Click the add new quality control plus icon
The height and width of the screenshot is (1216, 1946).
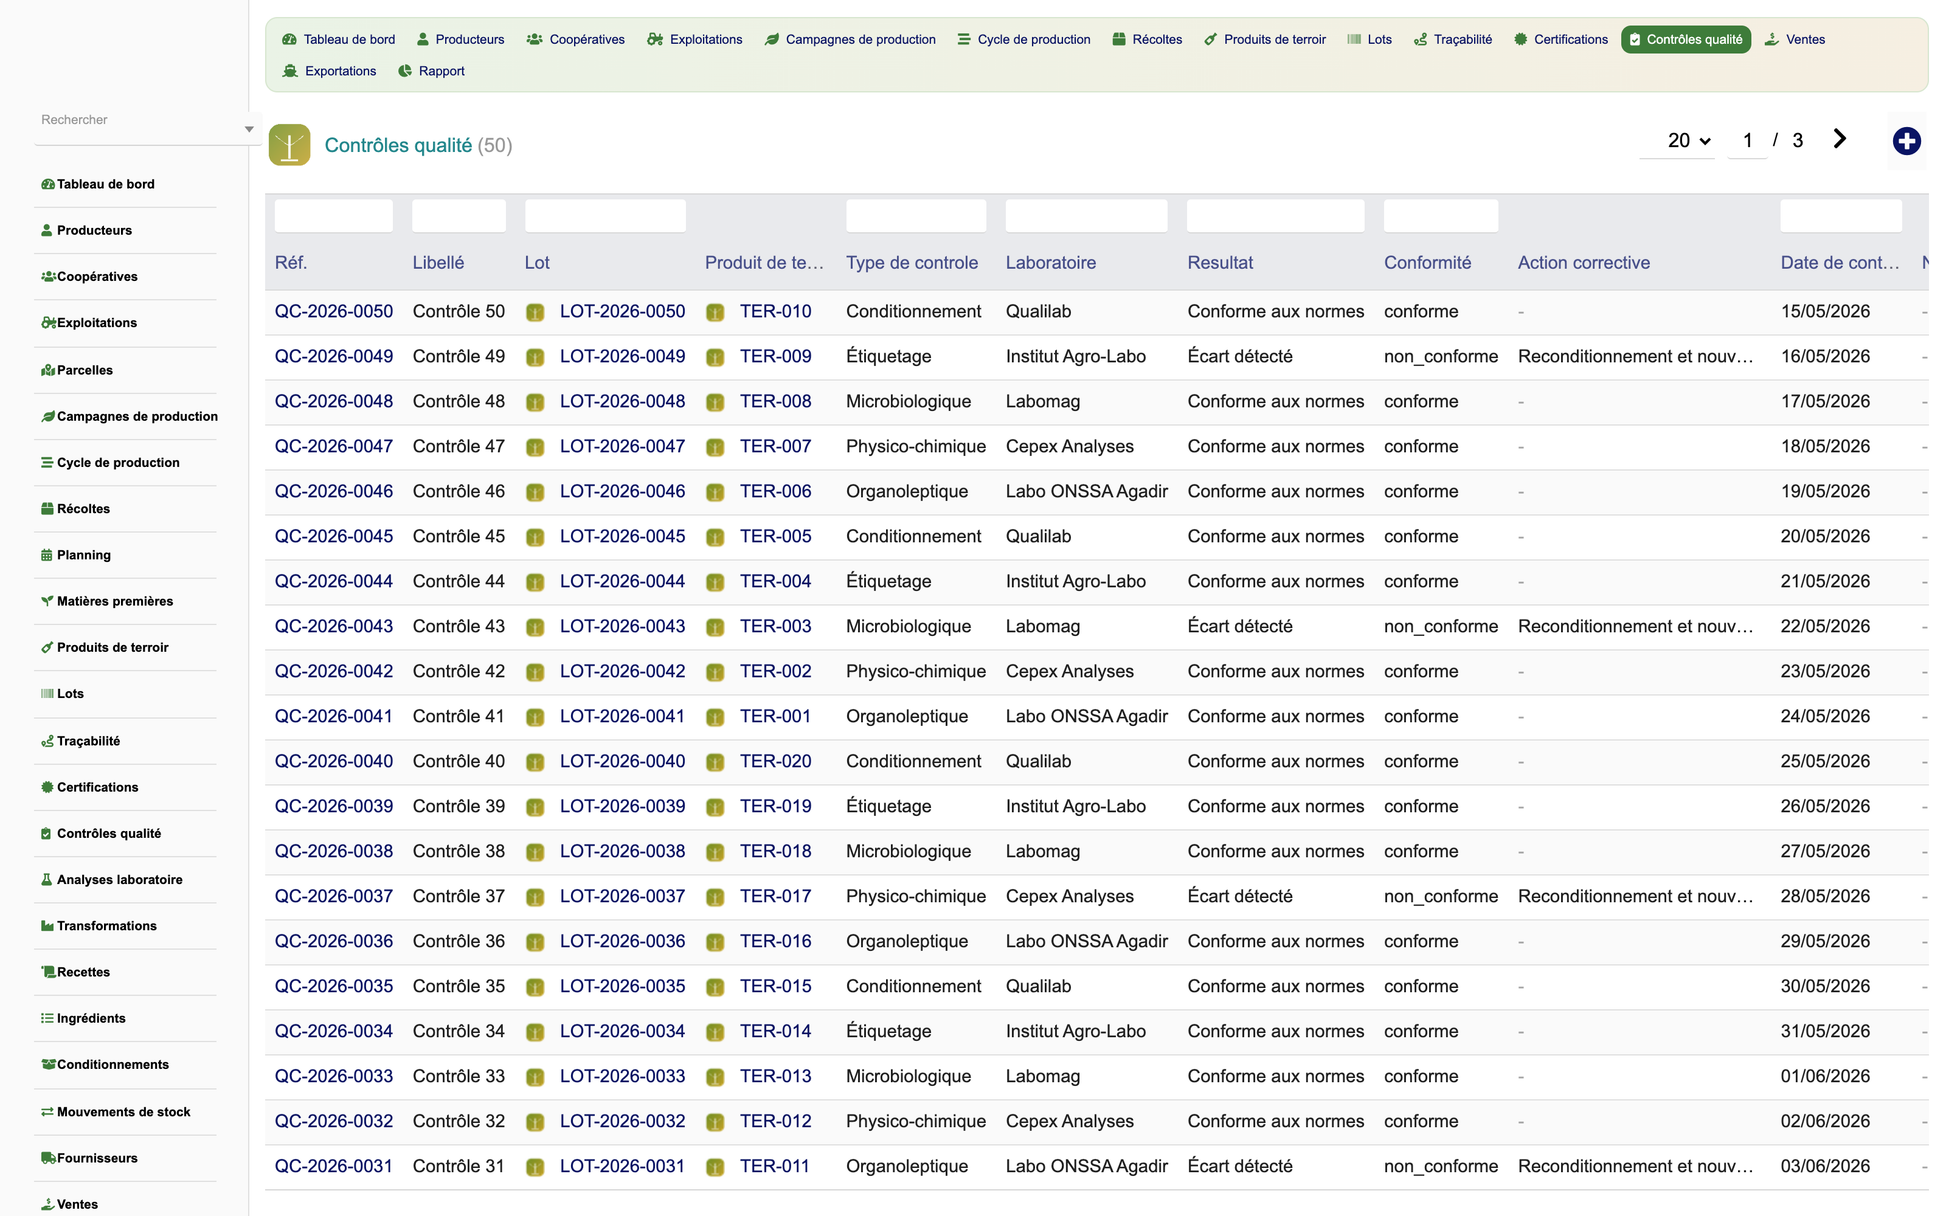(1906, 141)
